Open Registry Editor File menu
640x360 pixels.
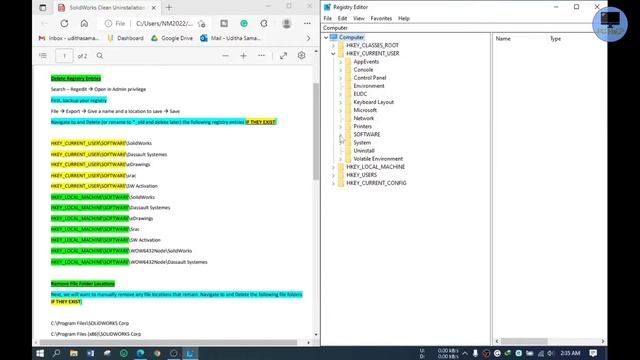[x=327, y=18]
